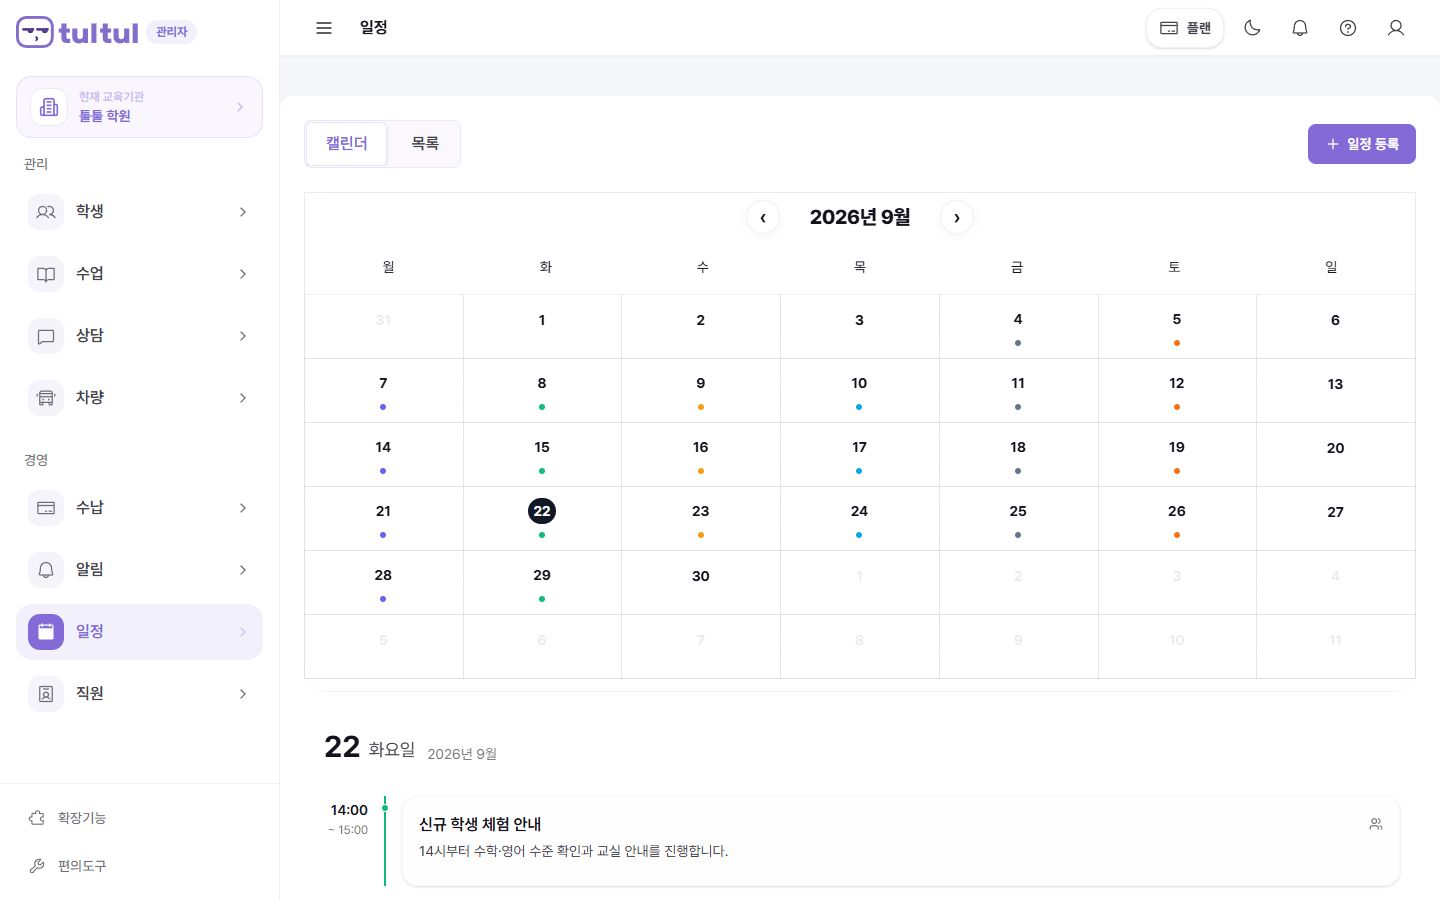Expand the 수업 menu chevron

tap(243, 274)
